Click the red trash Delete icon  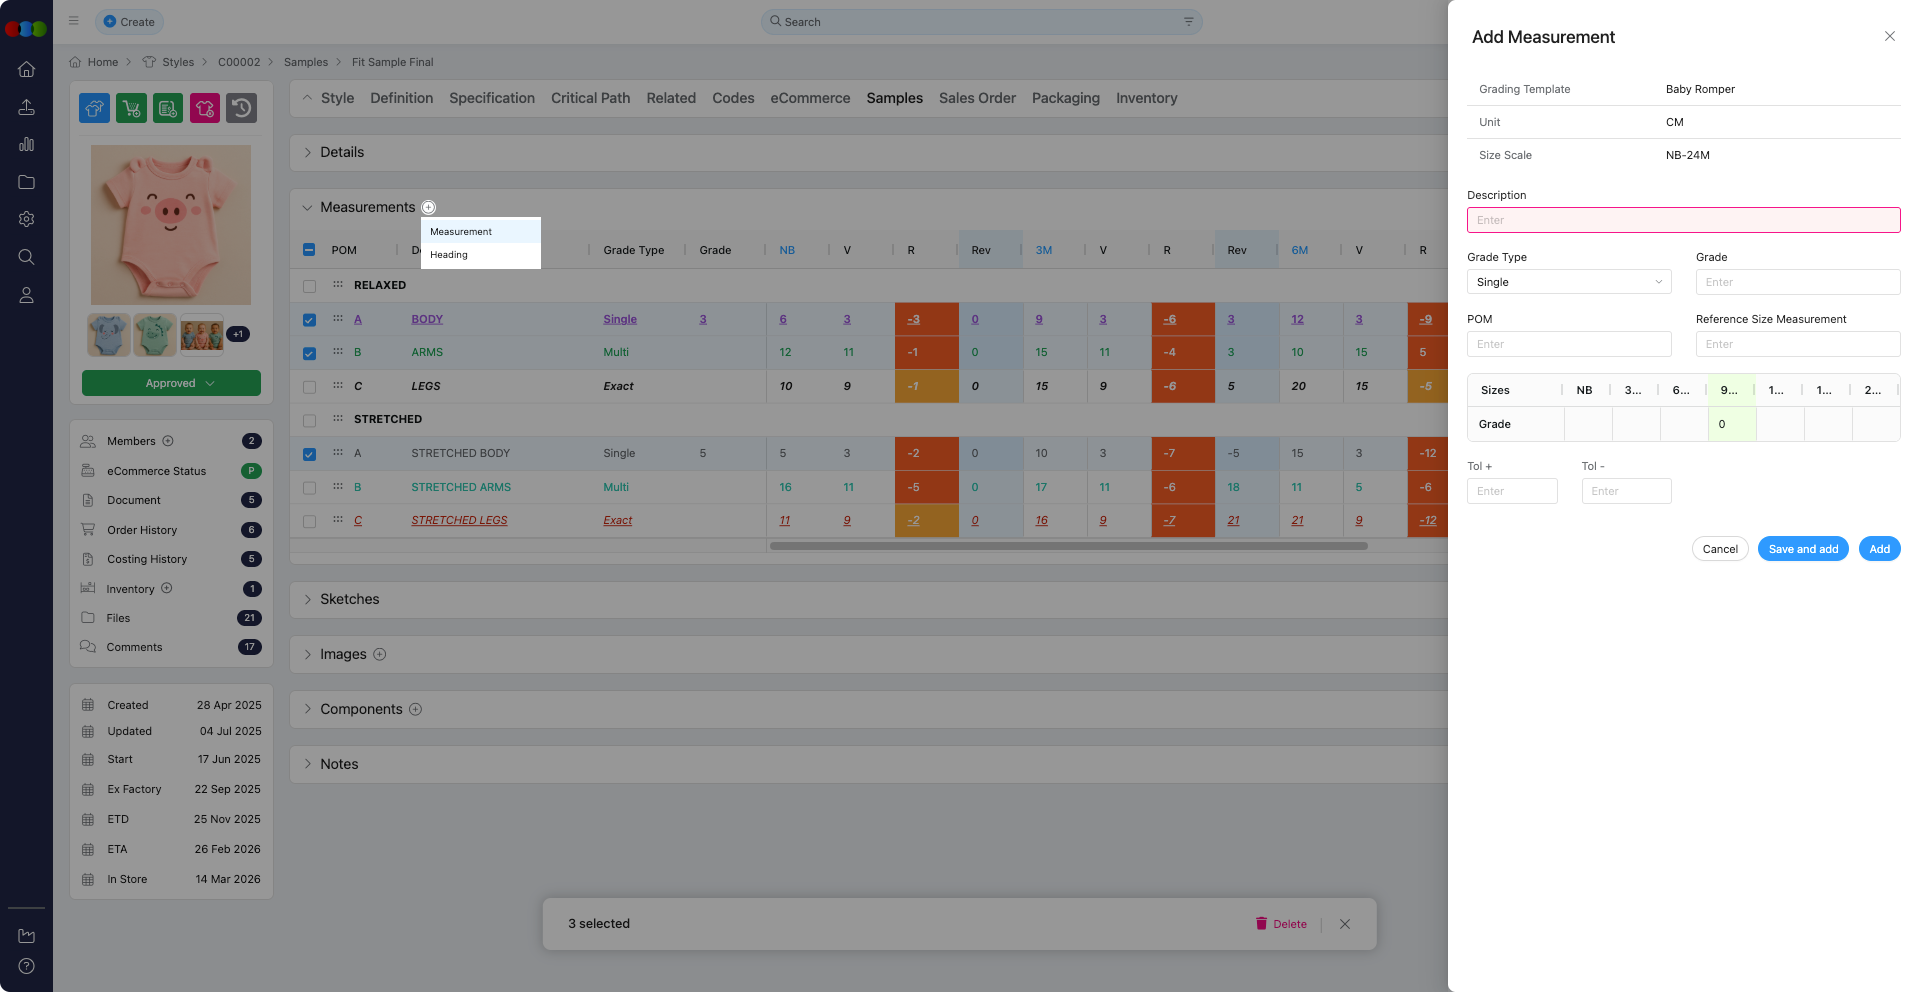pos(1261,924)
